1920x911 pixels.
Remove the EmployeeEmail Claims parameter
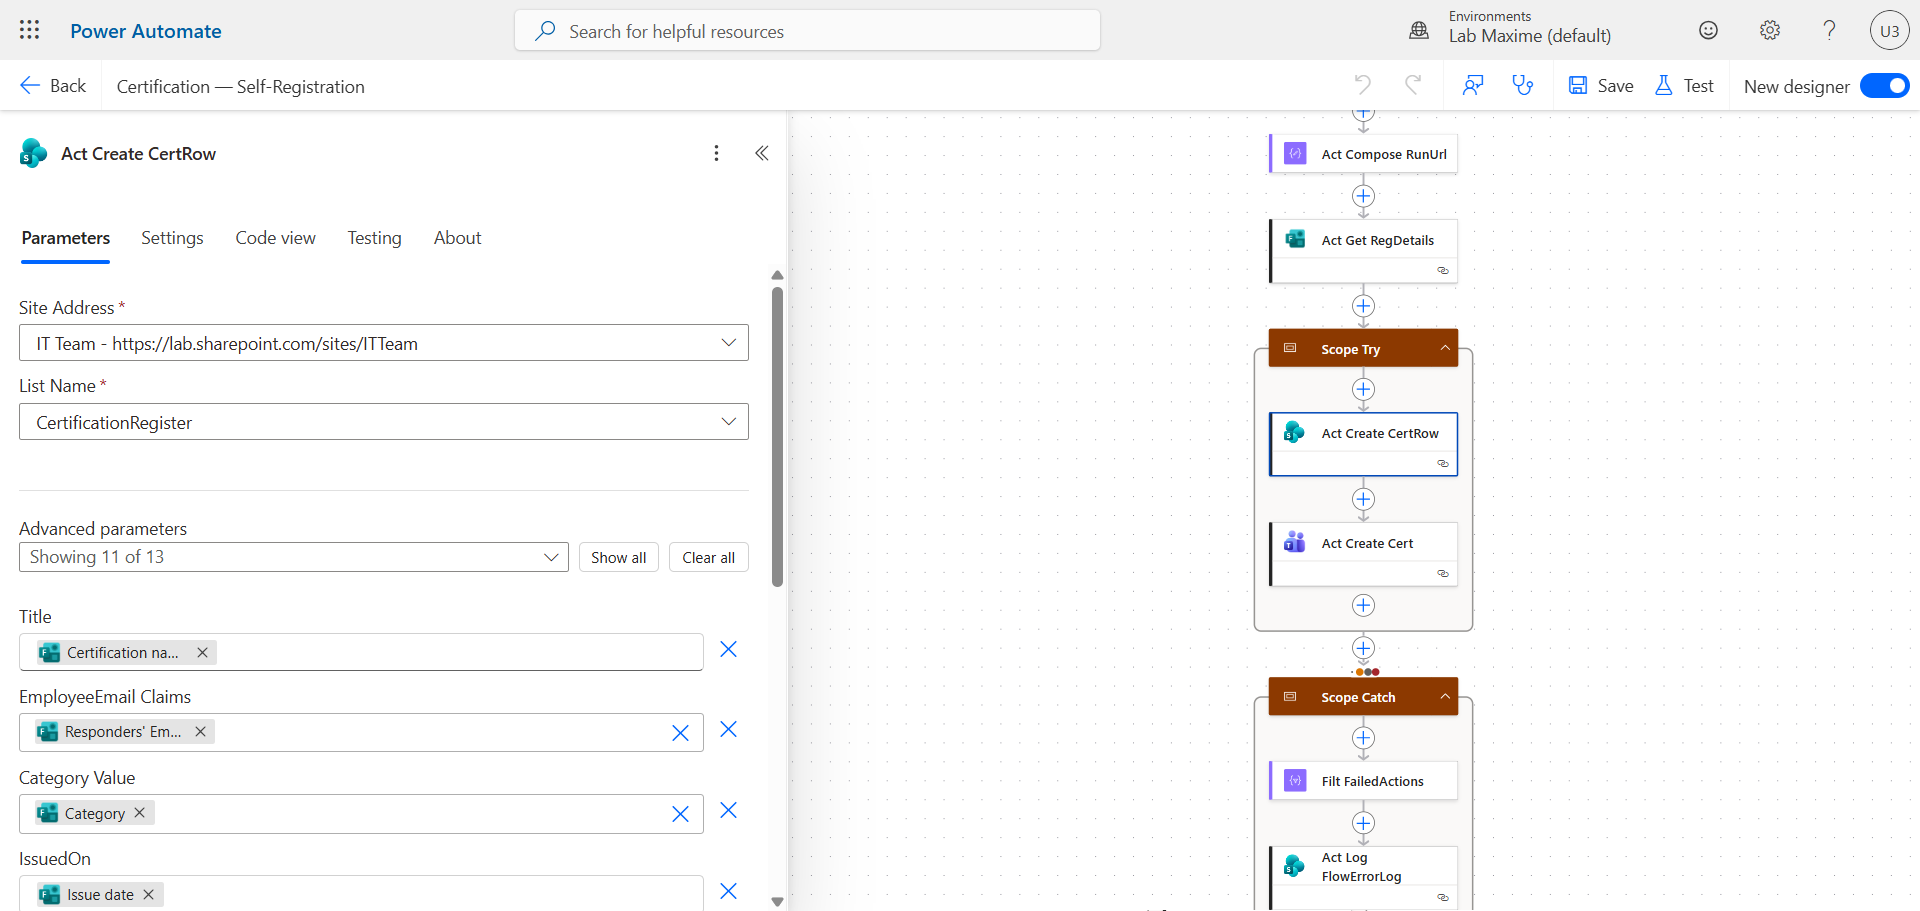pos(729,730)
